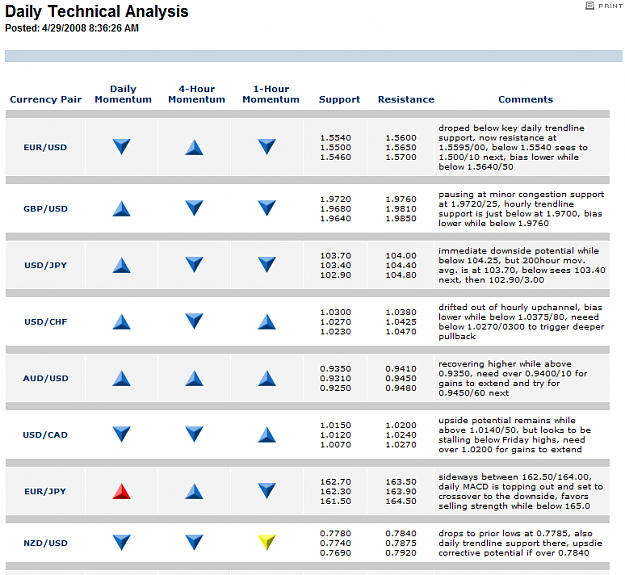Click USD/CAD 1-hour momentum up arrow
The image size is (625, 575).
pyautogui.click(x=267, y=435)
